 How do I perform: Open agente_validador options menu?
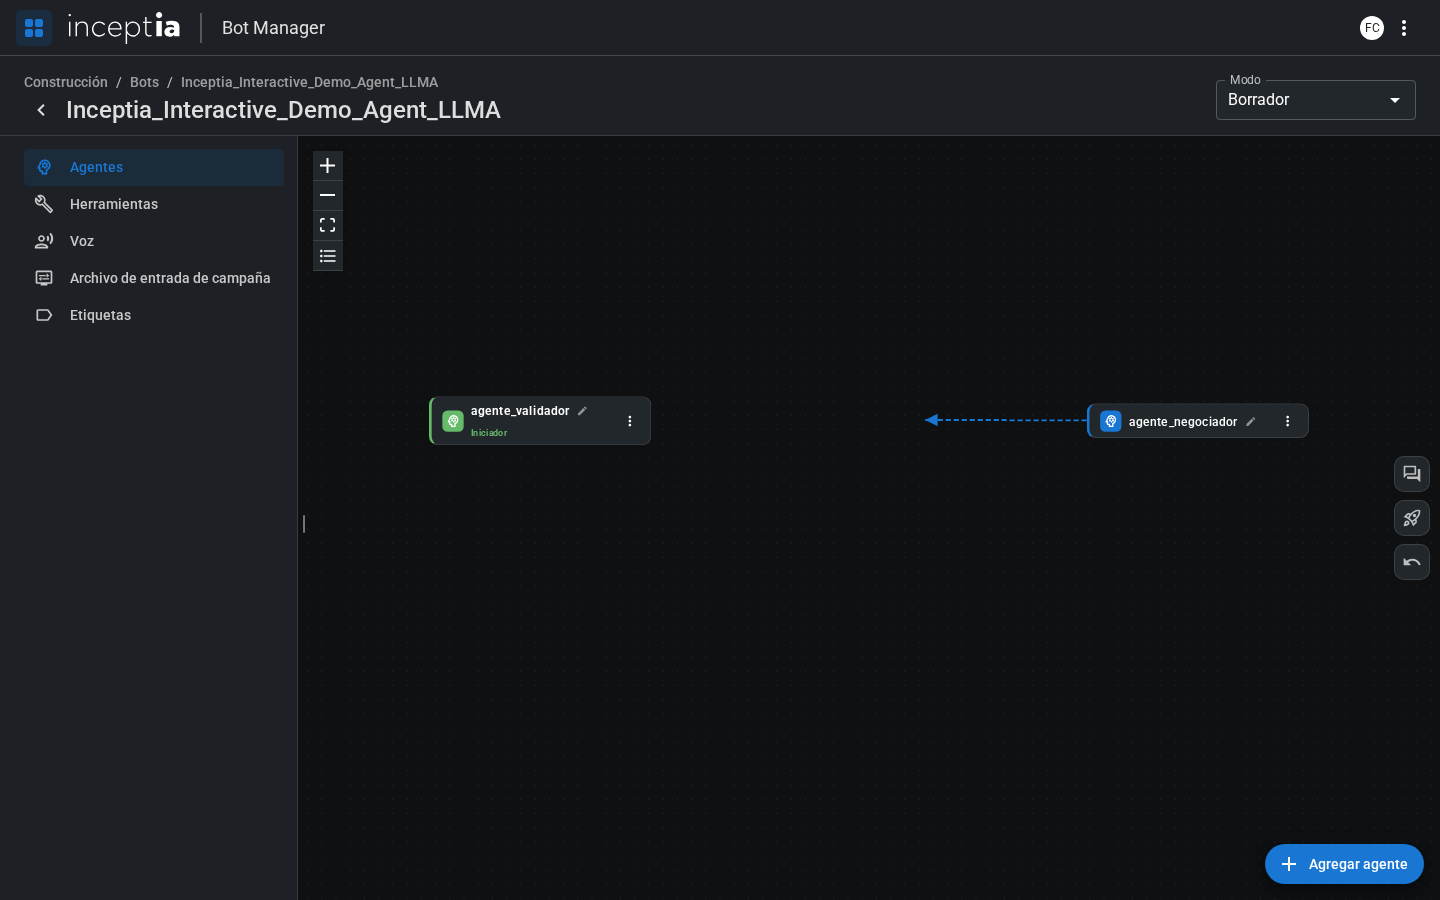tap(630, 421)
